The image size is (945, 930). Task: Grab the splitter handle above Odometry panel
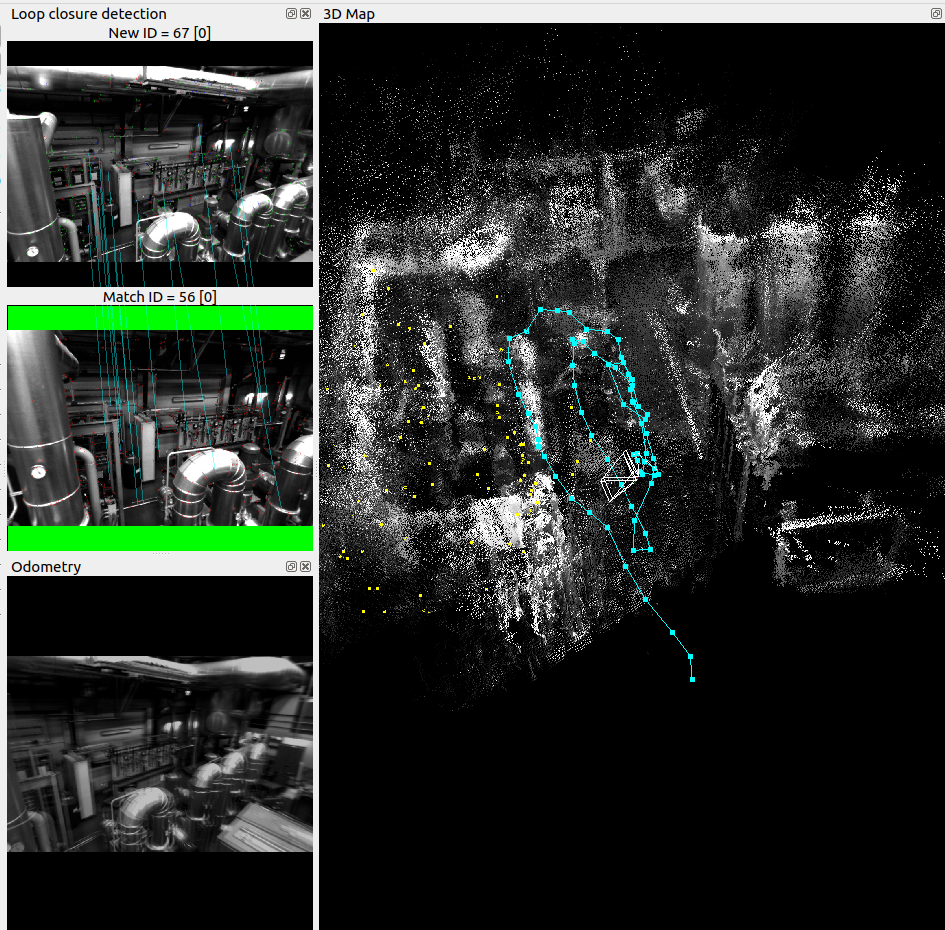(160, 554)
